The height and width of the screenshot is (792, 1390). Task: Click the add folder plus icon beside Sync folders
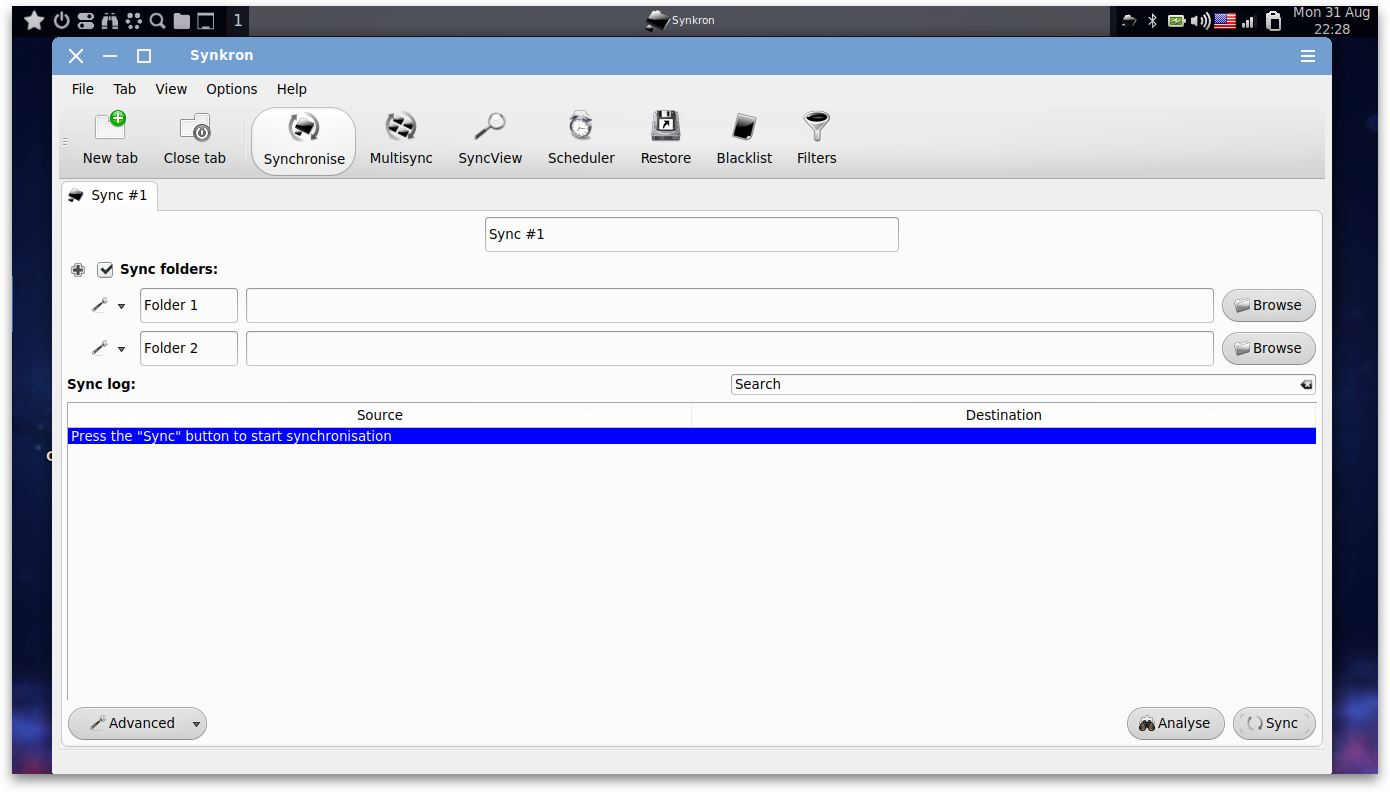78,270
